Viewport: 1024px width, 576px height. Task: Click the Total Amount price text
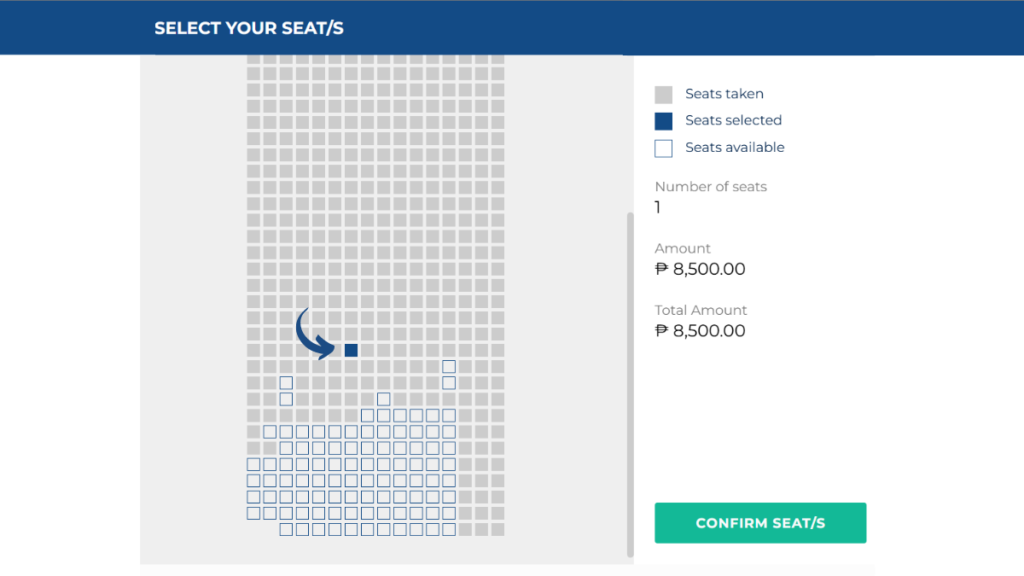click(x=700, y=330)
